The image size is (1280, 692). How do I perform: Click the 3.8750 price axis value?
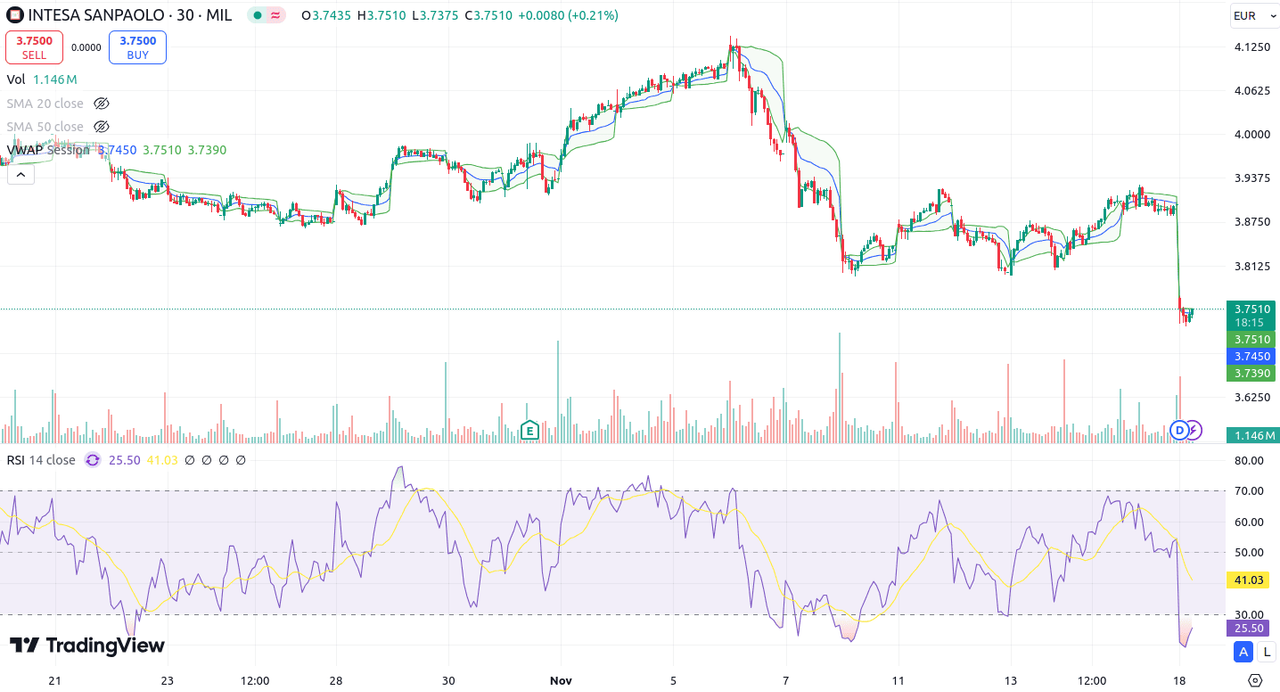coord(1252,222)
